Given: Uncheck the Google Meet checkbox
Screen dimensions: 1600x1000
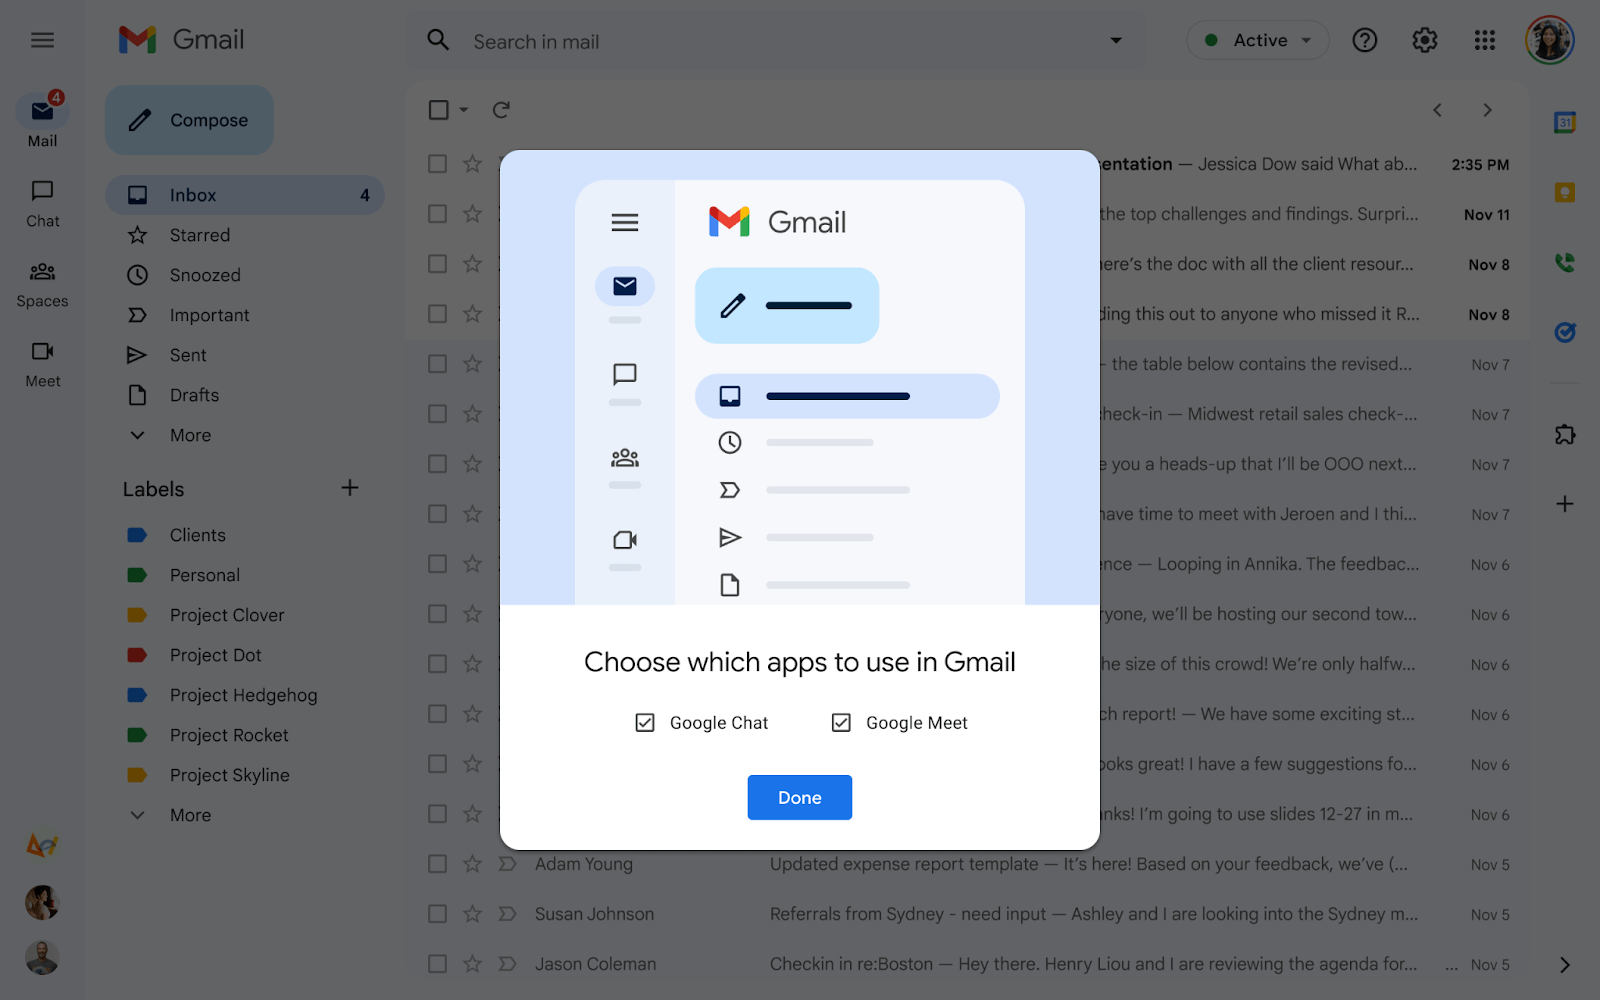Looking at the screenshot, I should (841, 722).
